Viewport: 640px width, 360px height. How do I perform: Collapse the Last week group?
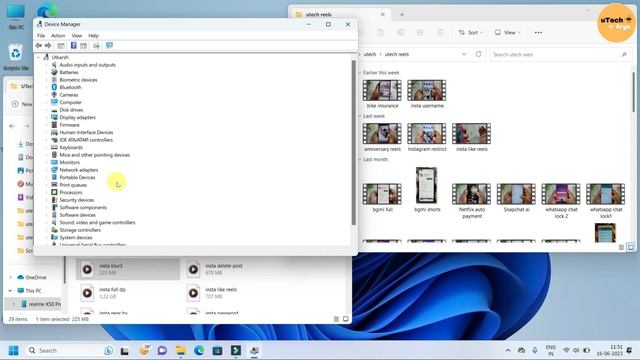360,116
